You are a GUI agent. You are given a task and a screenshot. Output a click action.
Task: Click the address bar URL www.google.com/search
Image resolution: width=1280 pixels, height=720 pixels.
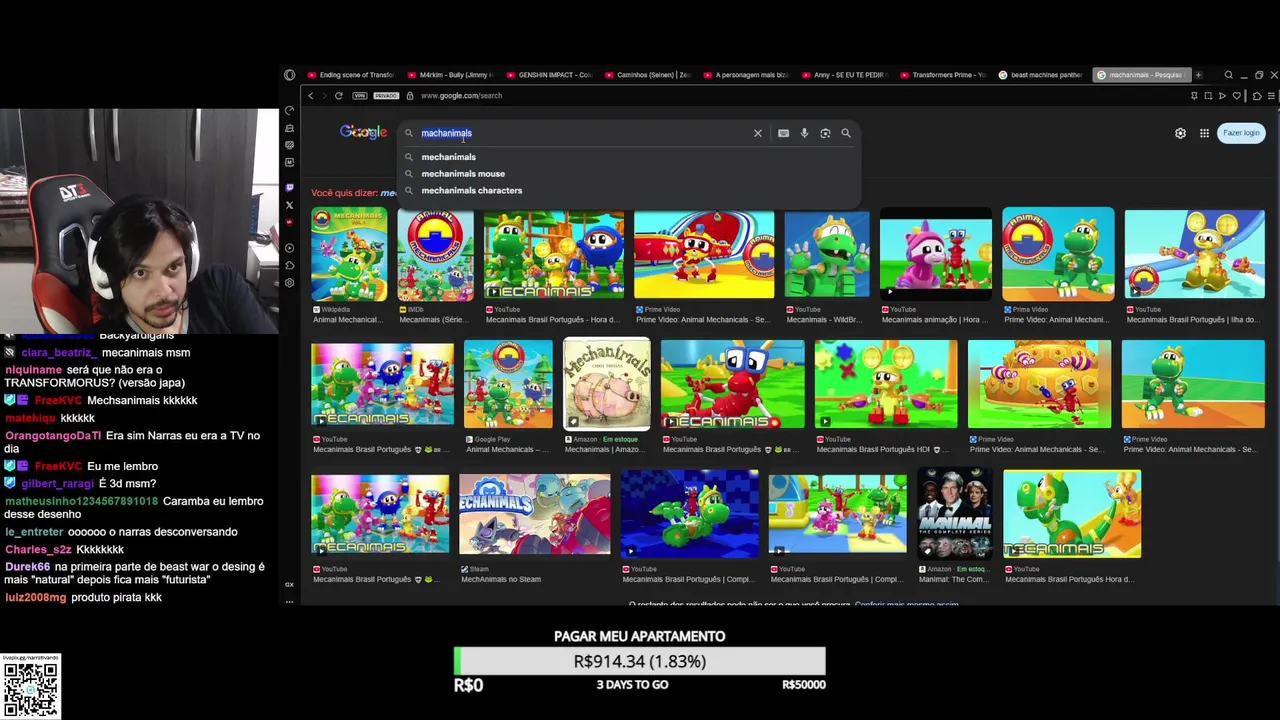(x=461, y=96)
